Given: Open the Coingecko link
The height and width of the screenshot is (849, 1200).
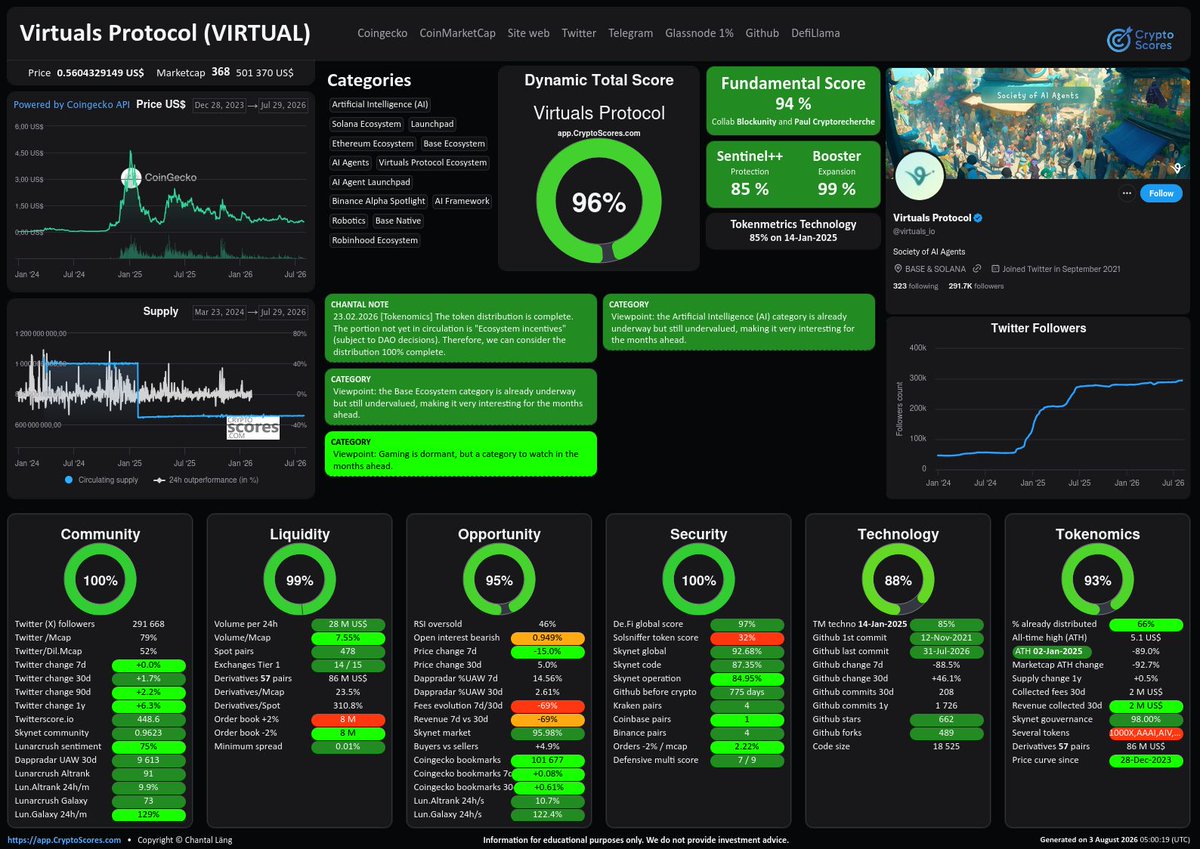Looking at the screenshot, I should [x=382, y=33].
